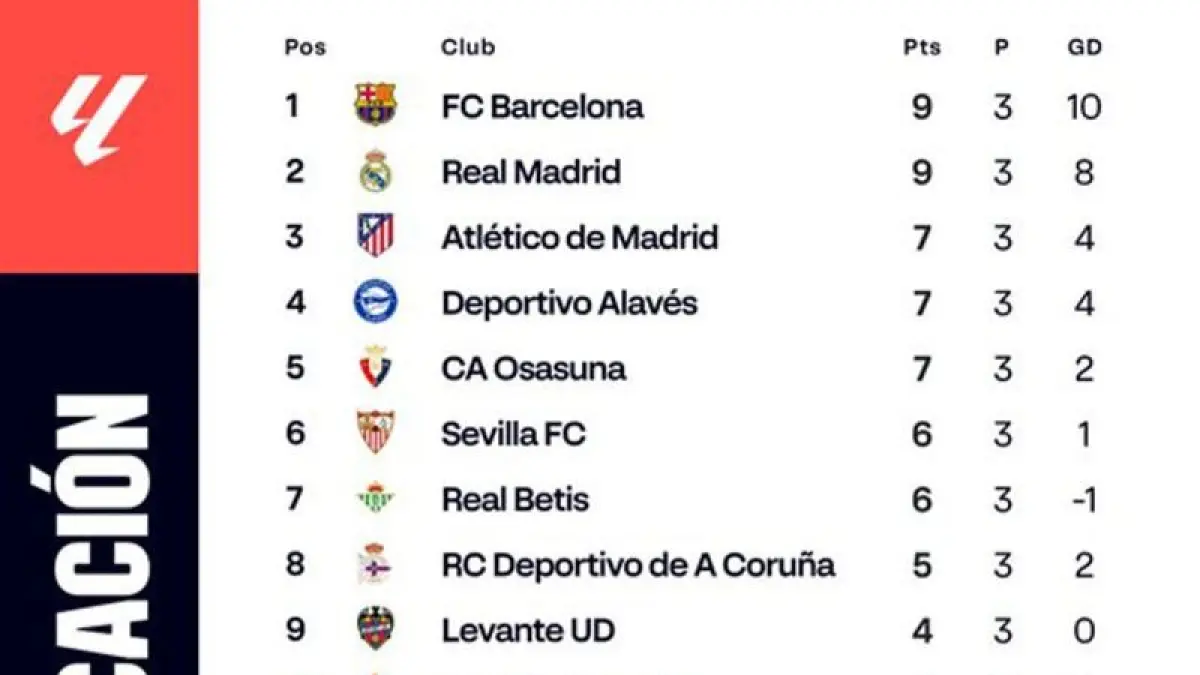Select the CA Osasuna crest
The width and height of the screenshot is (1200, 675).
pyautogui.click(x=376, y=368)
